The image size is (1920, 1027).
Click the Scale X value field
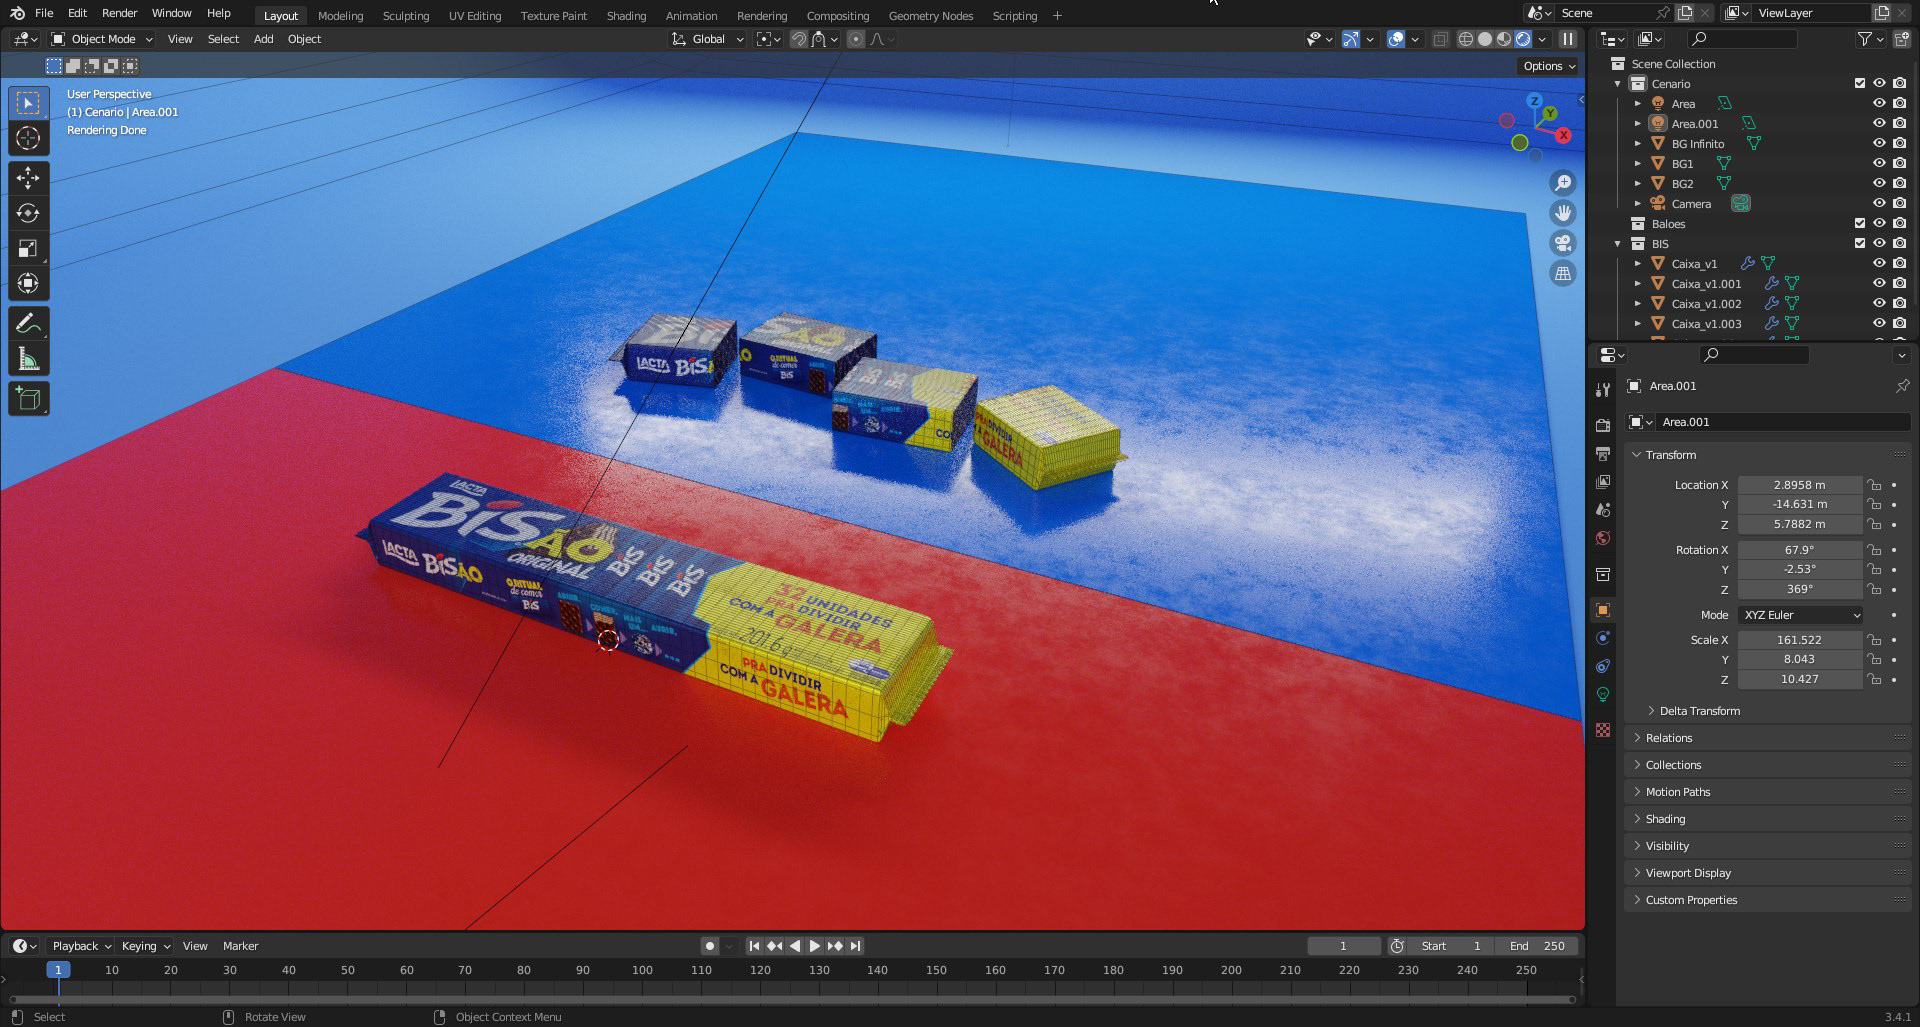(x=1799, y=640)
